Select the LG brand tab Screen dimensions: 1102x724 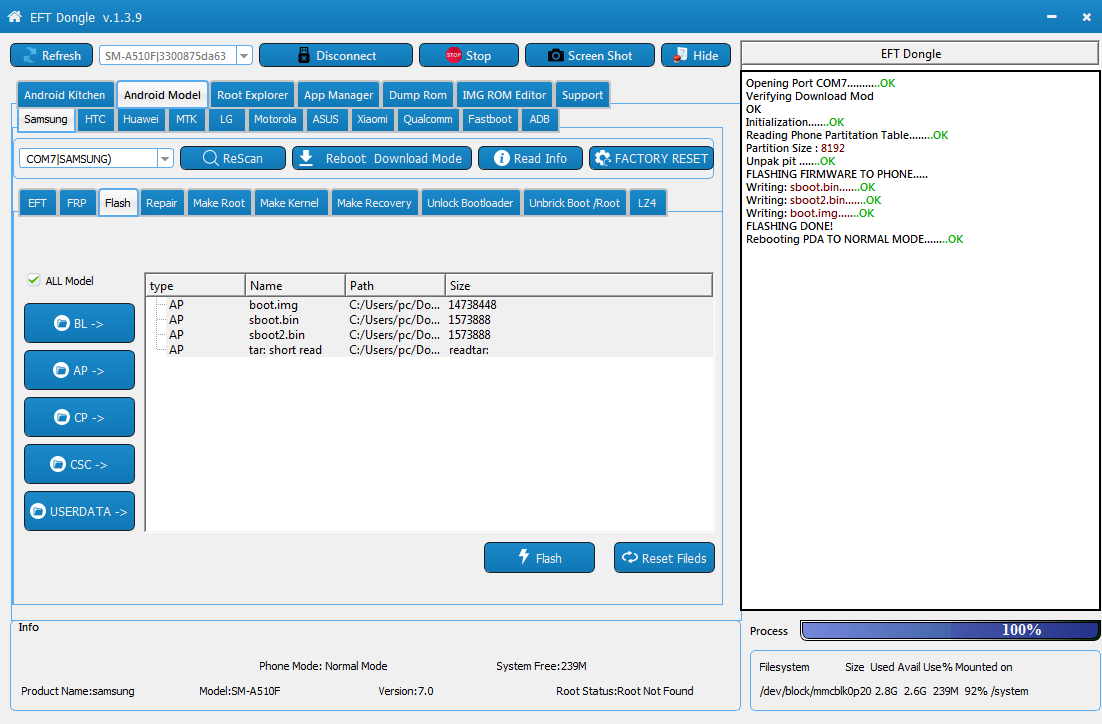pyautogui.click(x=226, y=119)
